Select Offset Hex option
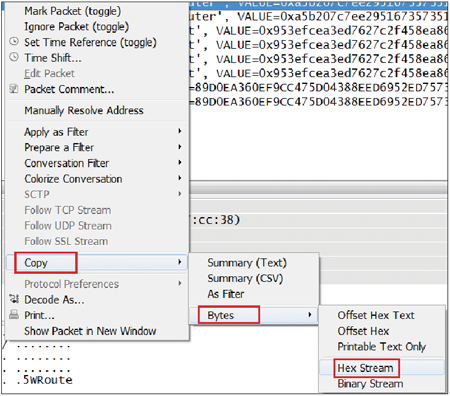This screenshot has height=396, width=450. click(x=363, y=331)
